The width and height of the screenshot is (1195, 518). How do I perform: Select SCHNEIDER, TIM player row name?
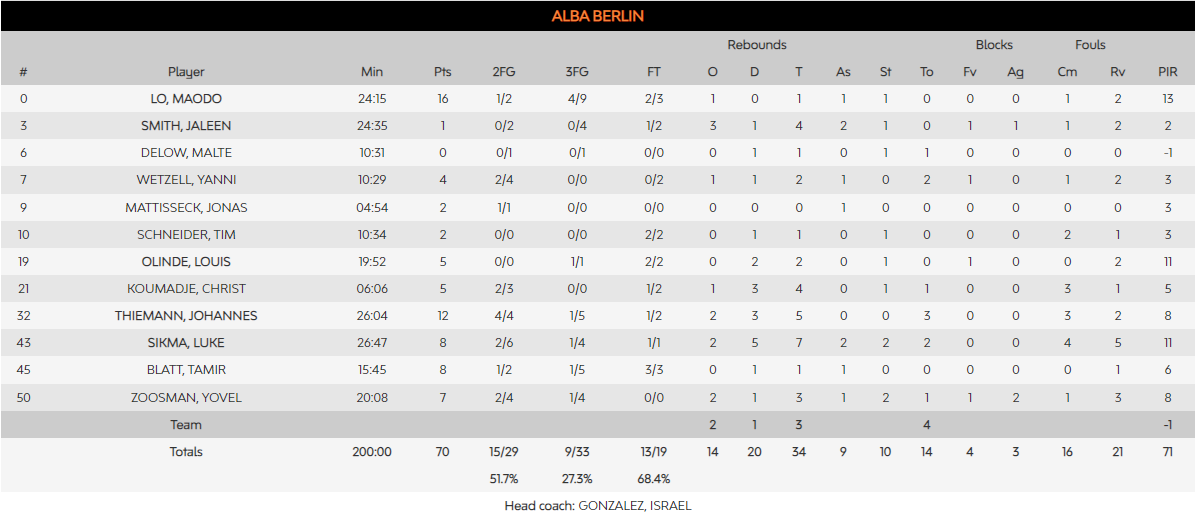pyautogui.click(x=186, y=235)
